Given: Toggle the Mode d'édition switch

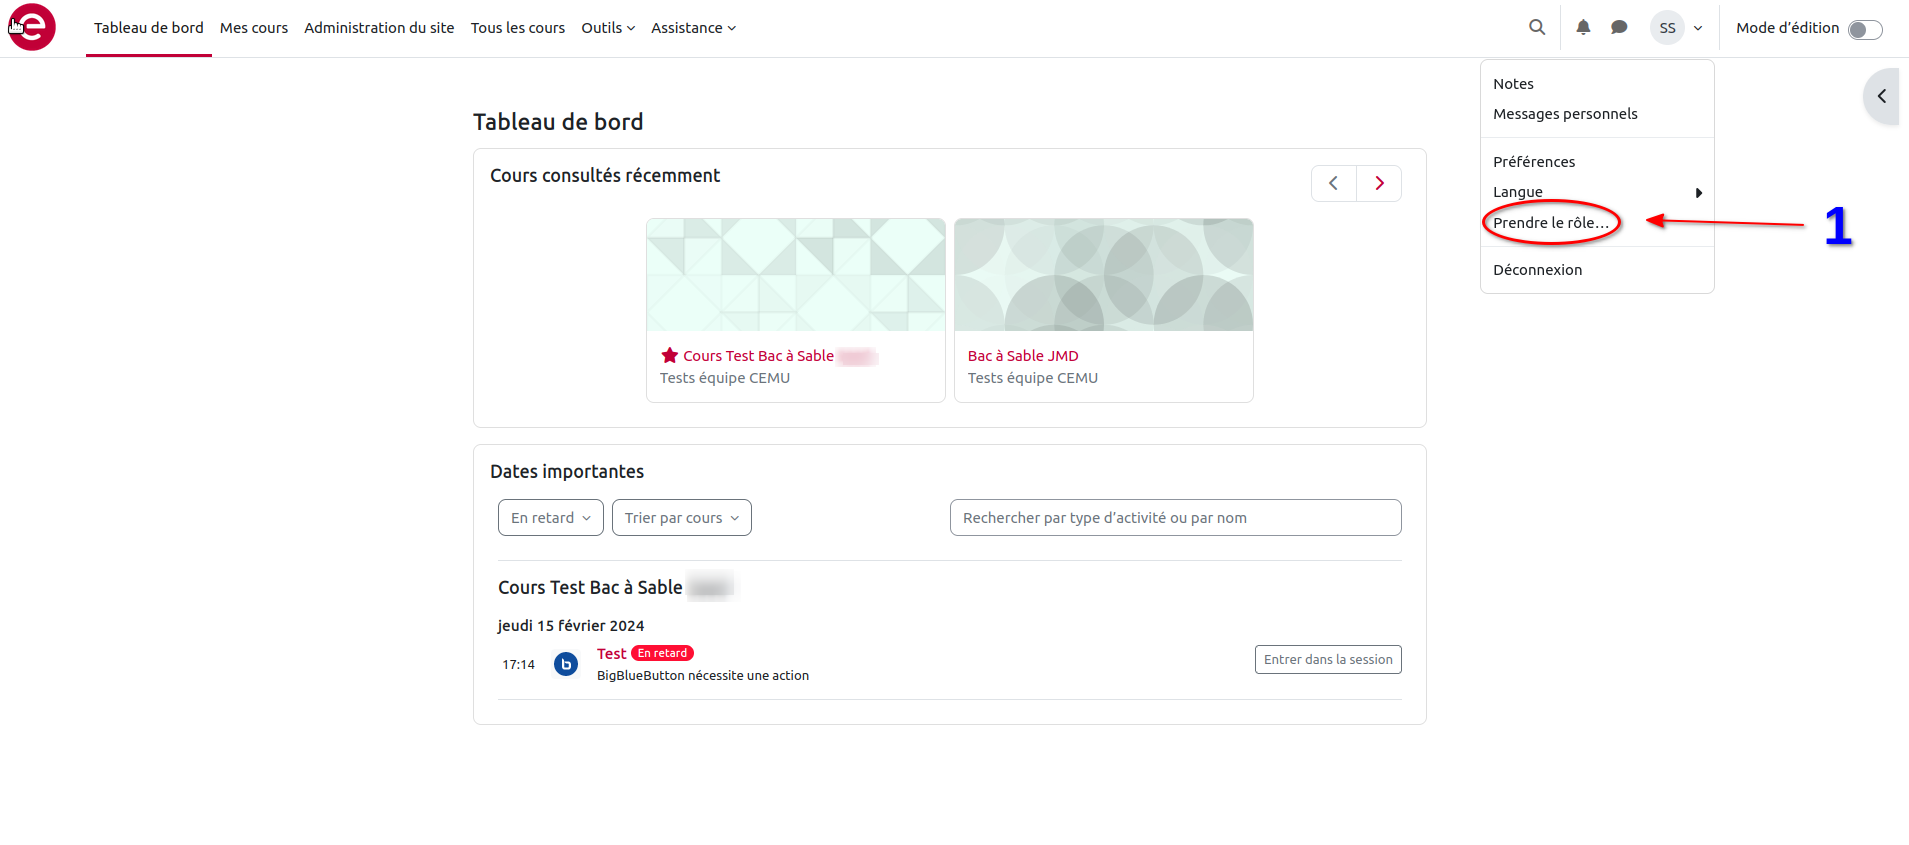Looking at the screenshot, I should (x=1864, y=29).
